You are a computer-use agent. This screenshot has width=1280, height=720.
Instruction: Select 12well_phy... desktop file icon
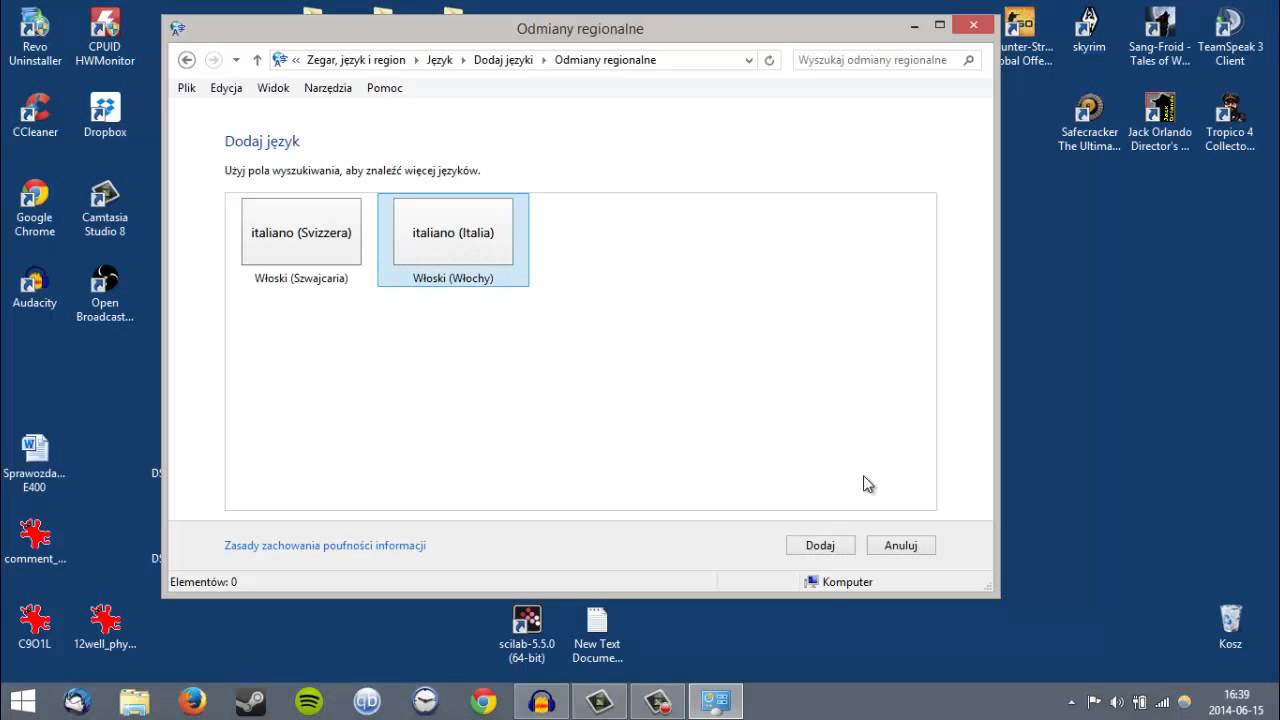pos(105,627)
